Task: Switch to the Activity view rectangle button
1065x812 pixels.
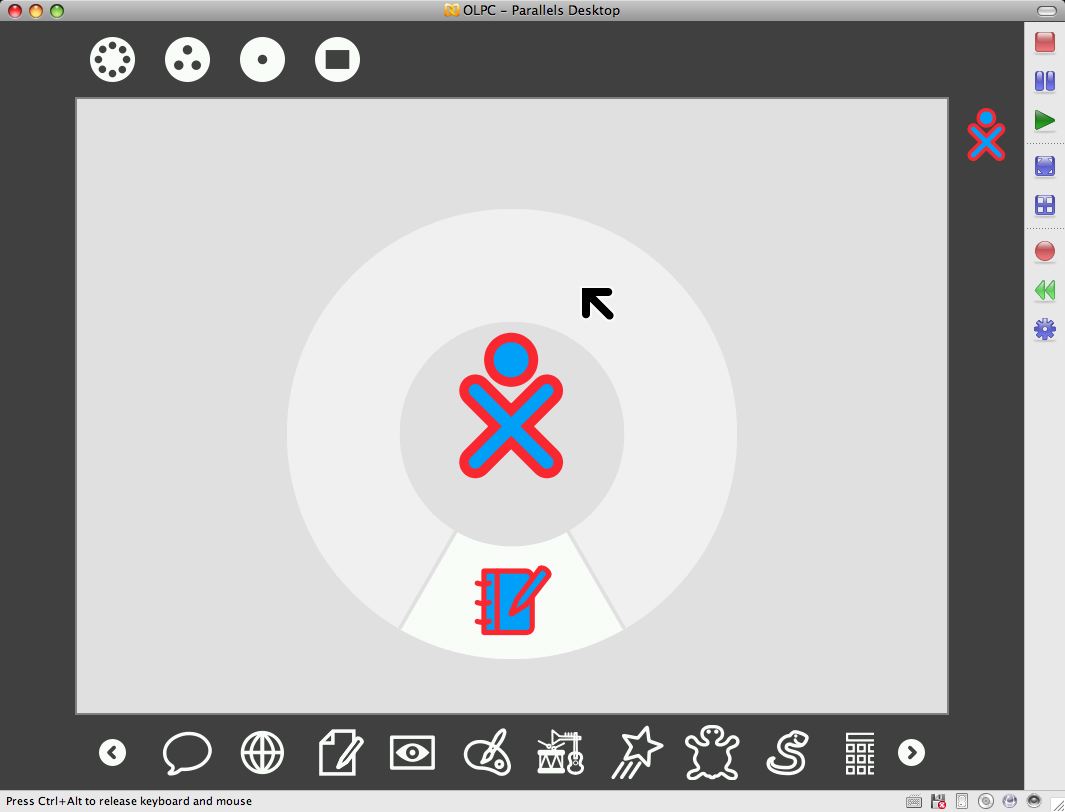Action: tap(337, 60)
